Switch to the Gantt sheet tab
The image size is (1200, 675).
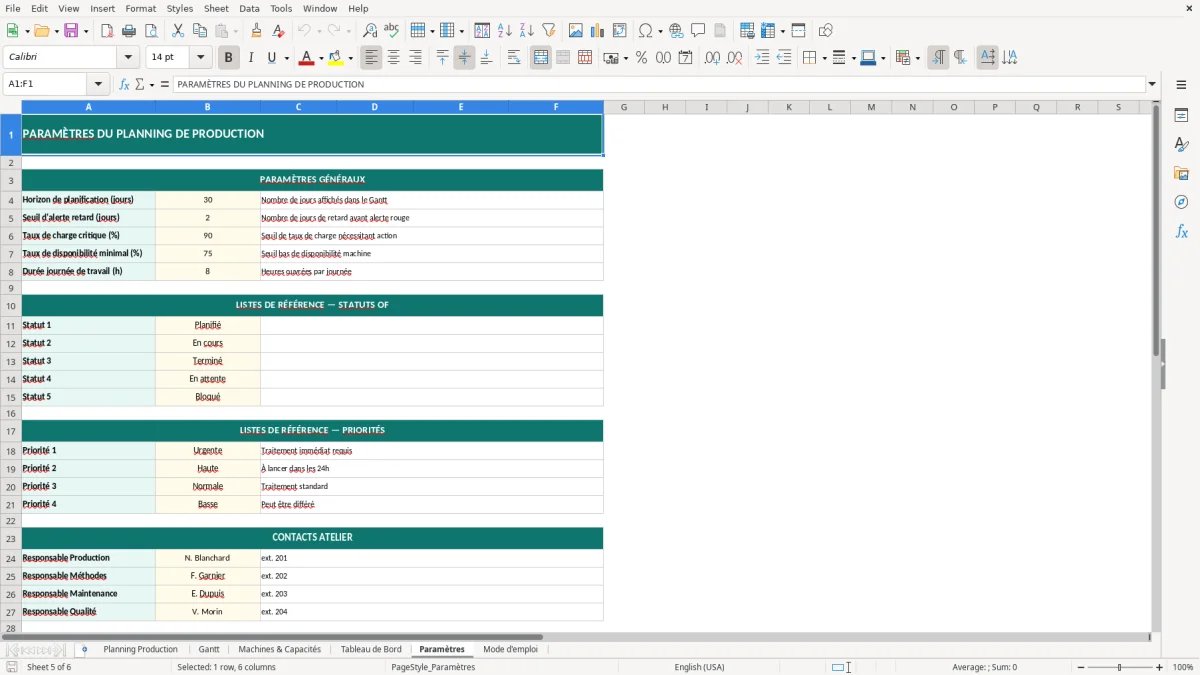(x=208, y=649)
